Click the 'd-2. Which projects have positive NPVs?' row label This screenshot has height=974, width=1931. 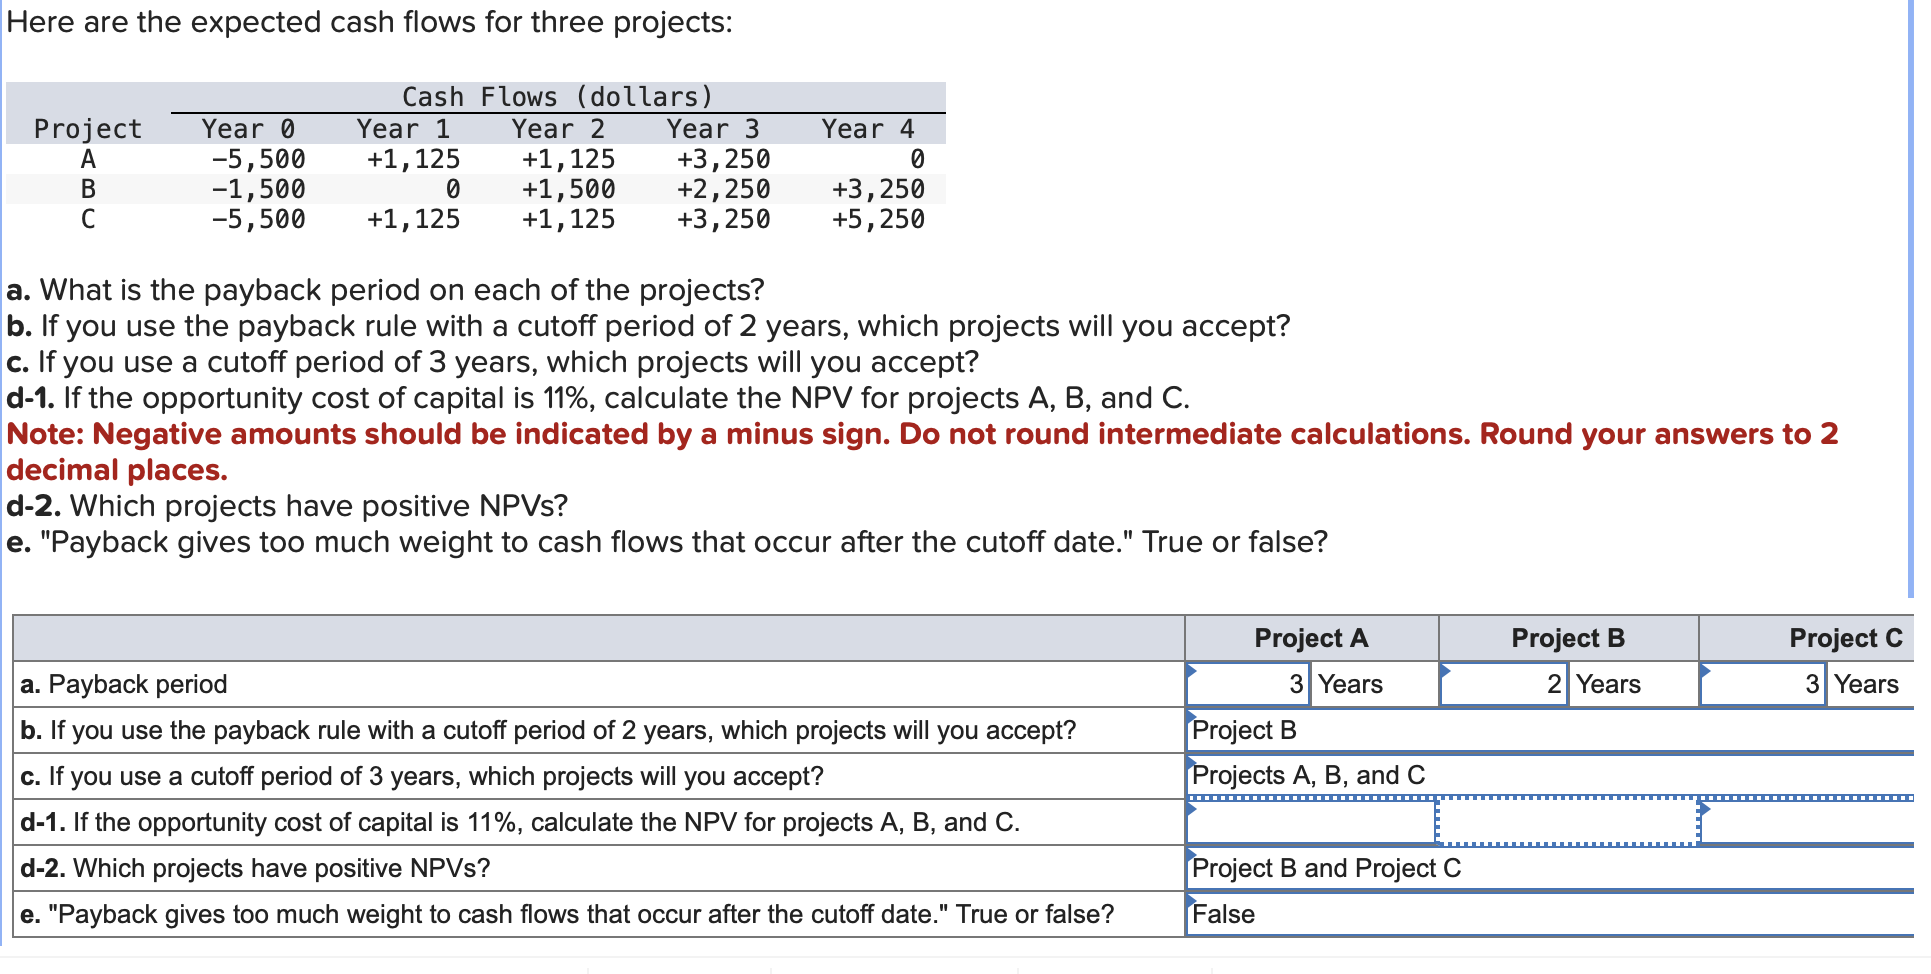pos(254,868)
